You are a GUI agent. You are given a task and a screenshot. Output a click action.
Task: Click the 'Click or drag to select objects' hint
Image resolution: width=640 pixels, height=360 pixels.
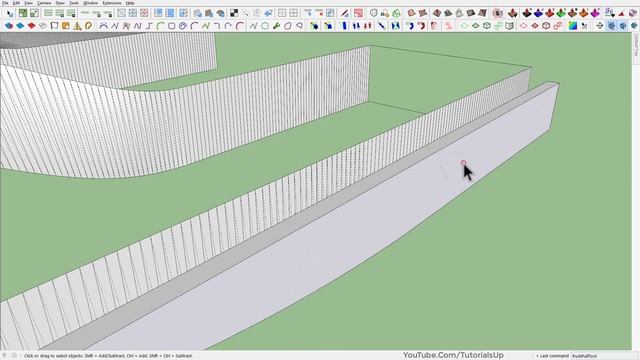pos(108,356)
